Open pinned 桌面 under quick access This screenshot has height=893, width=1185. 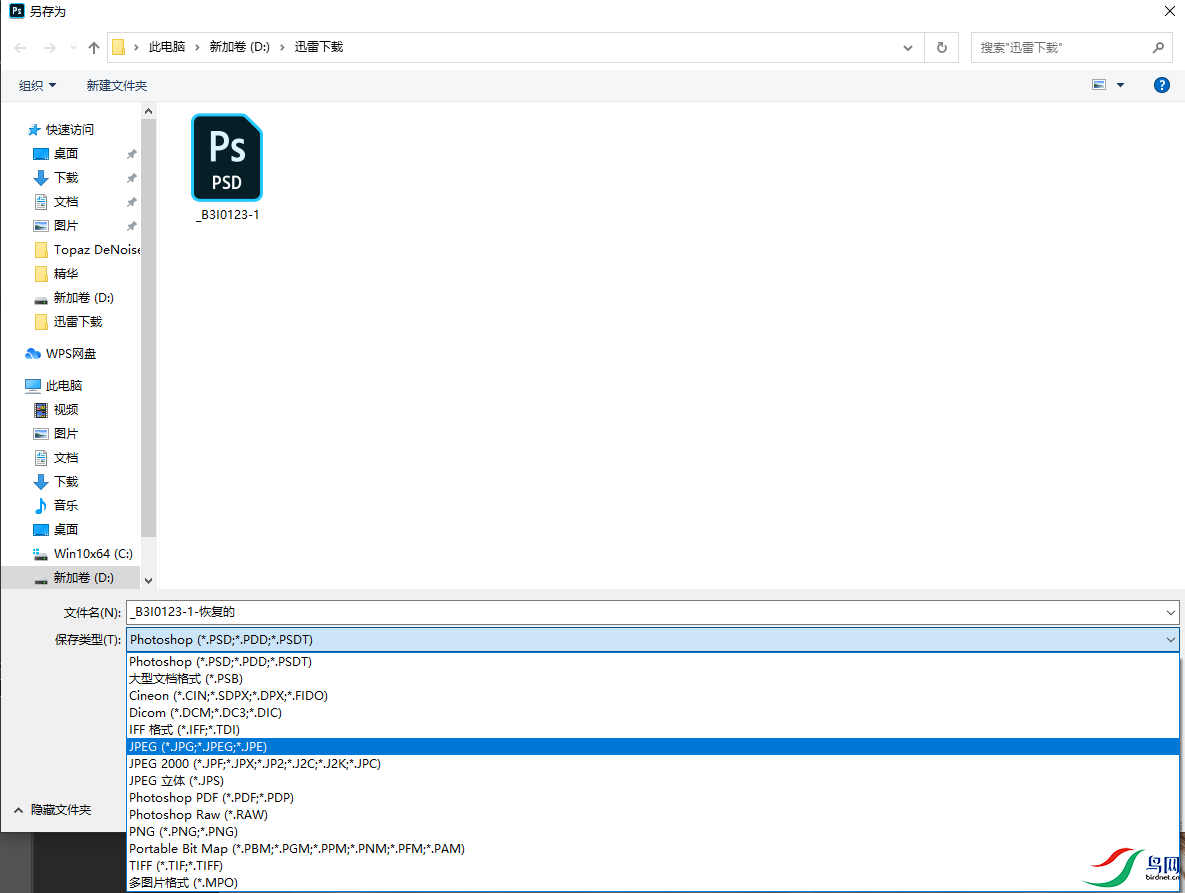click(66, 153)
